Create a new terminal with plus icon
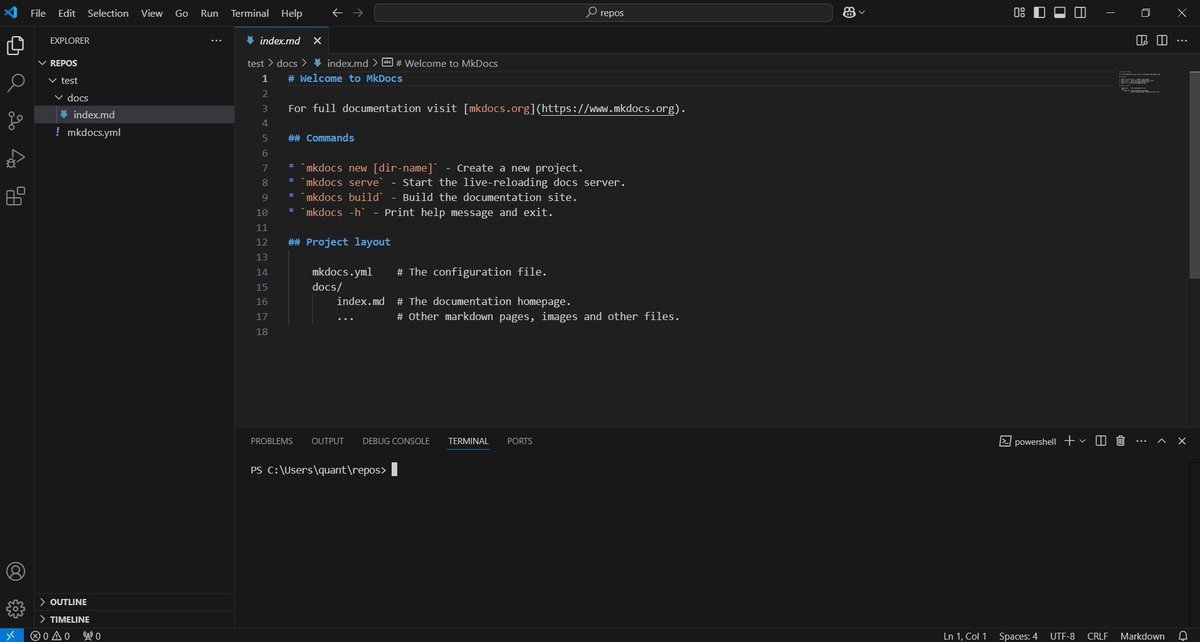Screen dimensions: 1200x642 click(x=1069, y=441)
